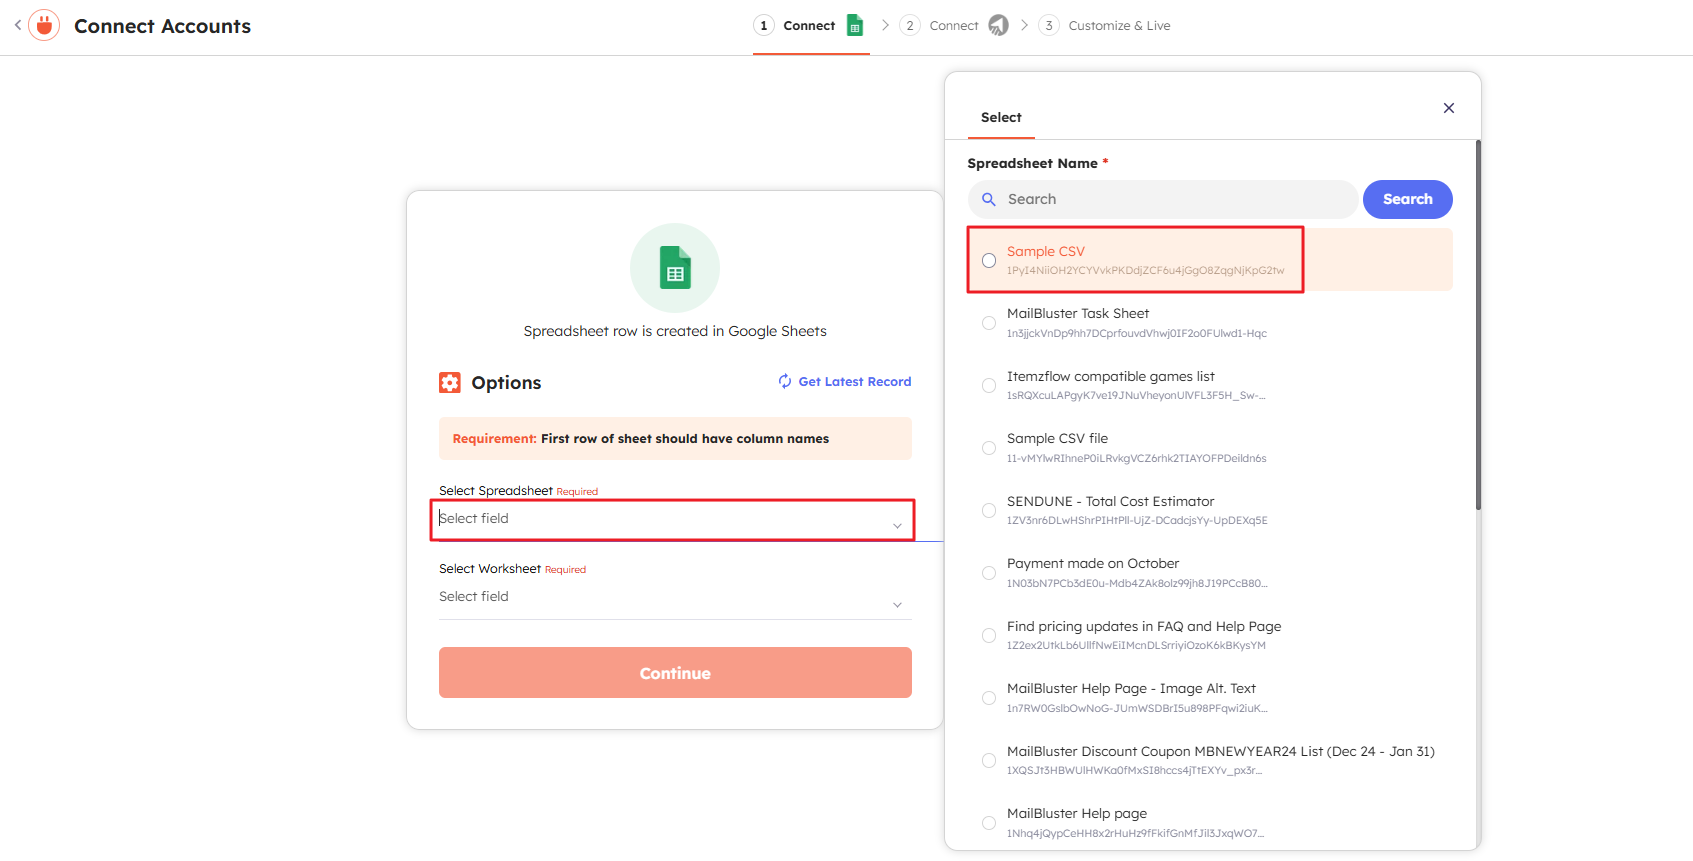Screen dimensions: 1693x861
Task: Click the Spreadsheet Name search field
Action: 1175,199
